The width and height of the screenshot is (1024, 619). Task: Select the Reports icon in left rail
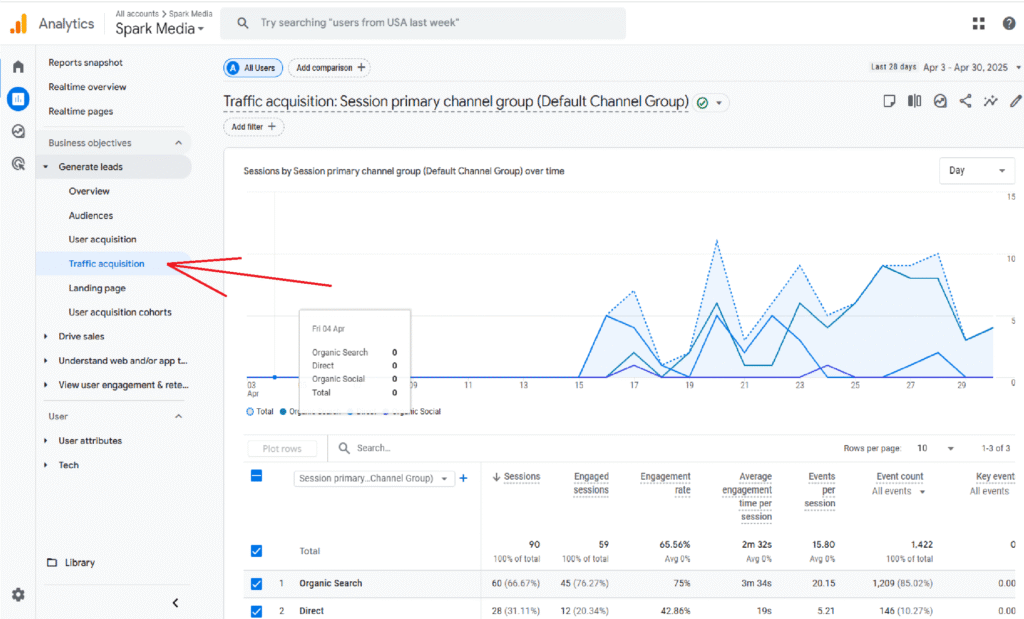[x=18, y=99]
